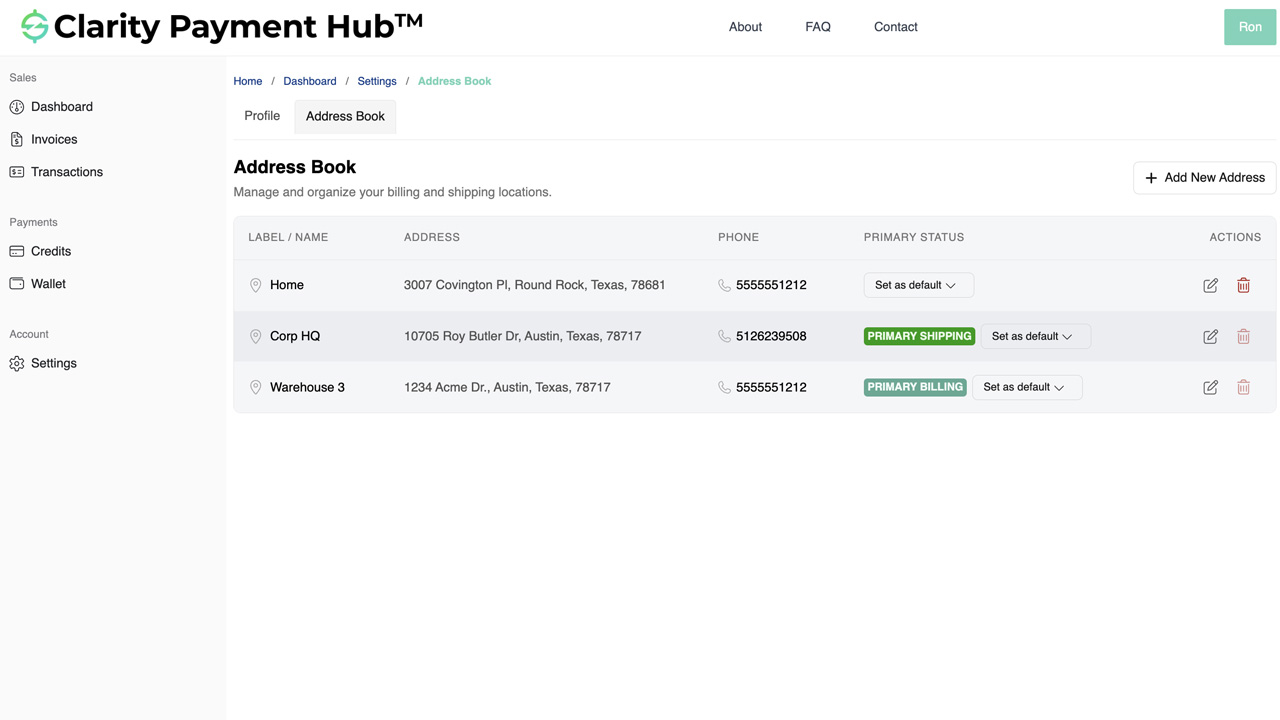Open the Set as default dropdown for Home

(918, 285)
